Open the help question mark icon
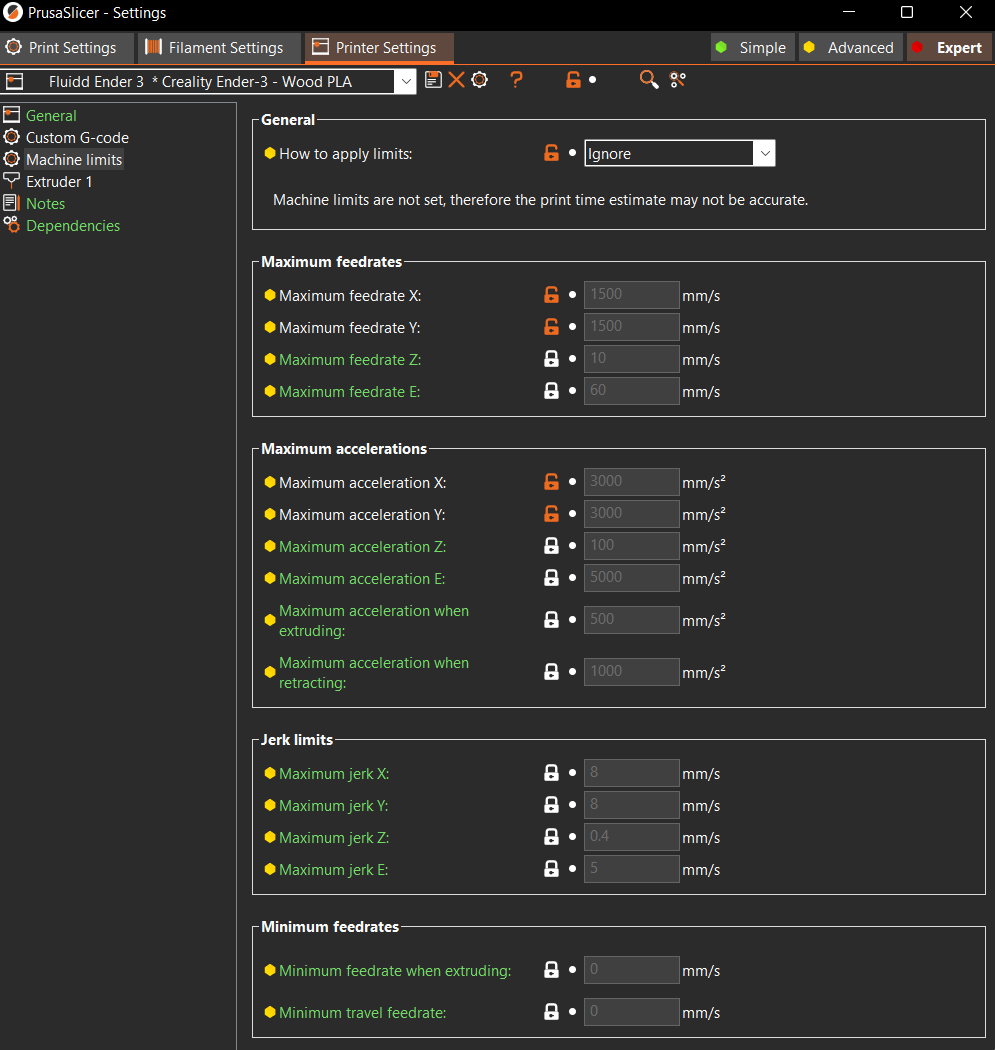Screen dimensions: 995x1050 [516, 80]
